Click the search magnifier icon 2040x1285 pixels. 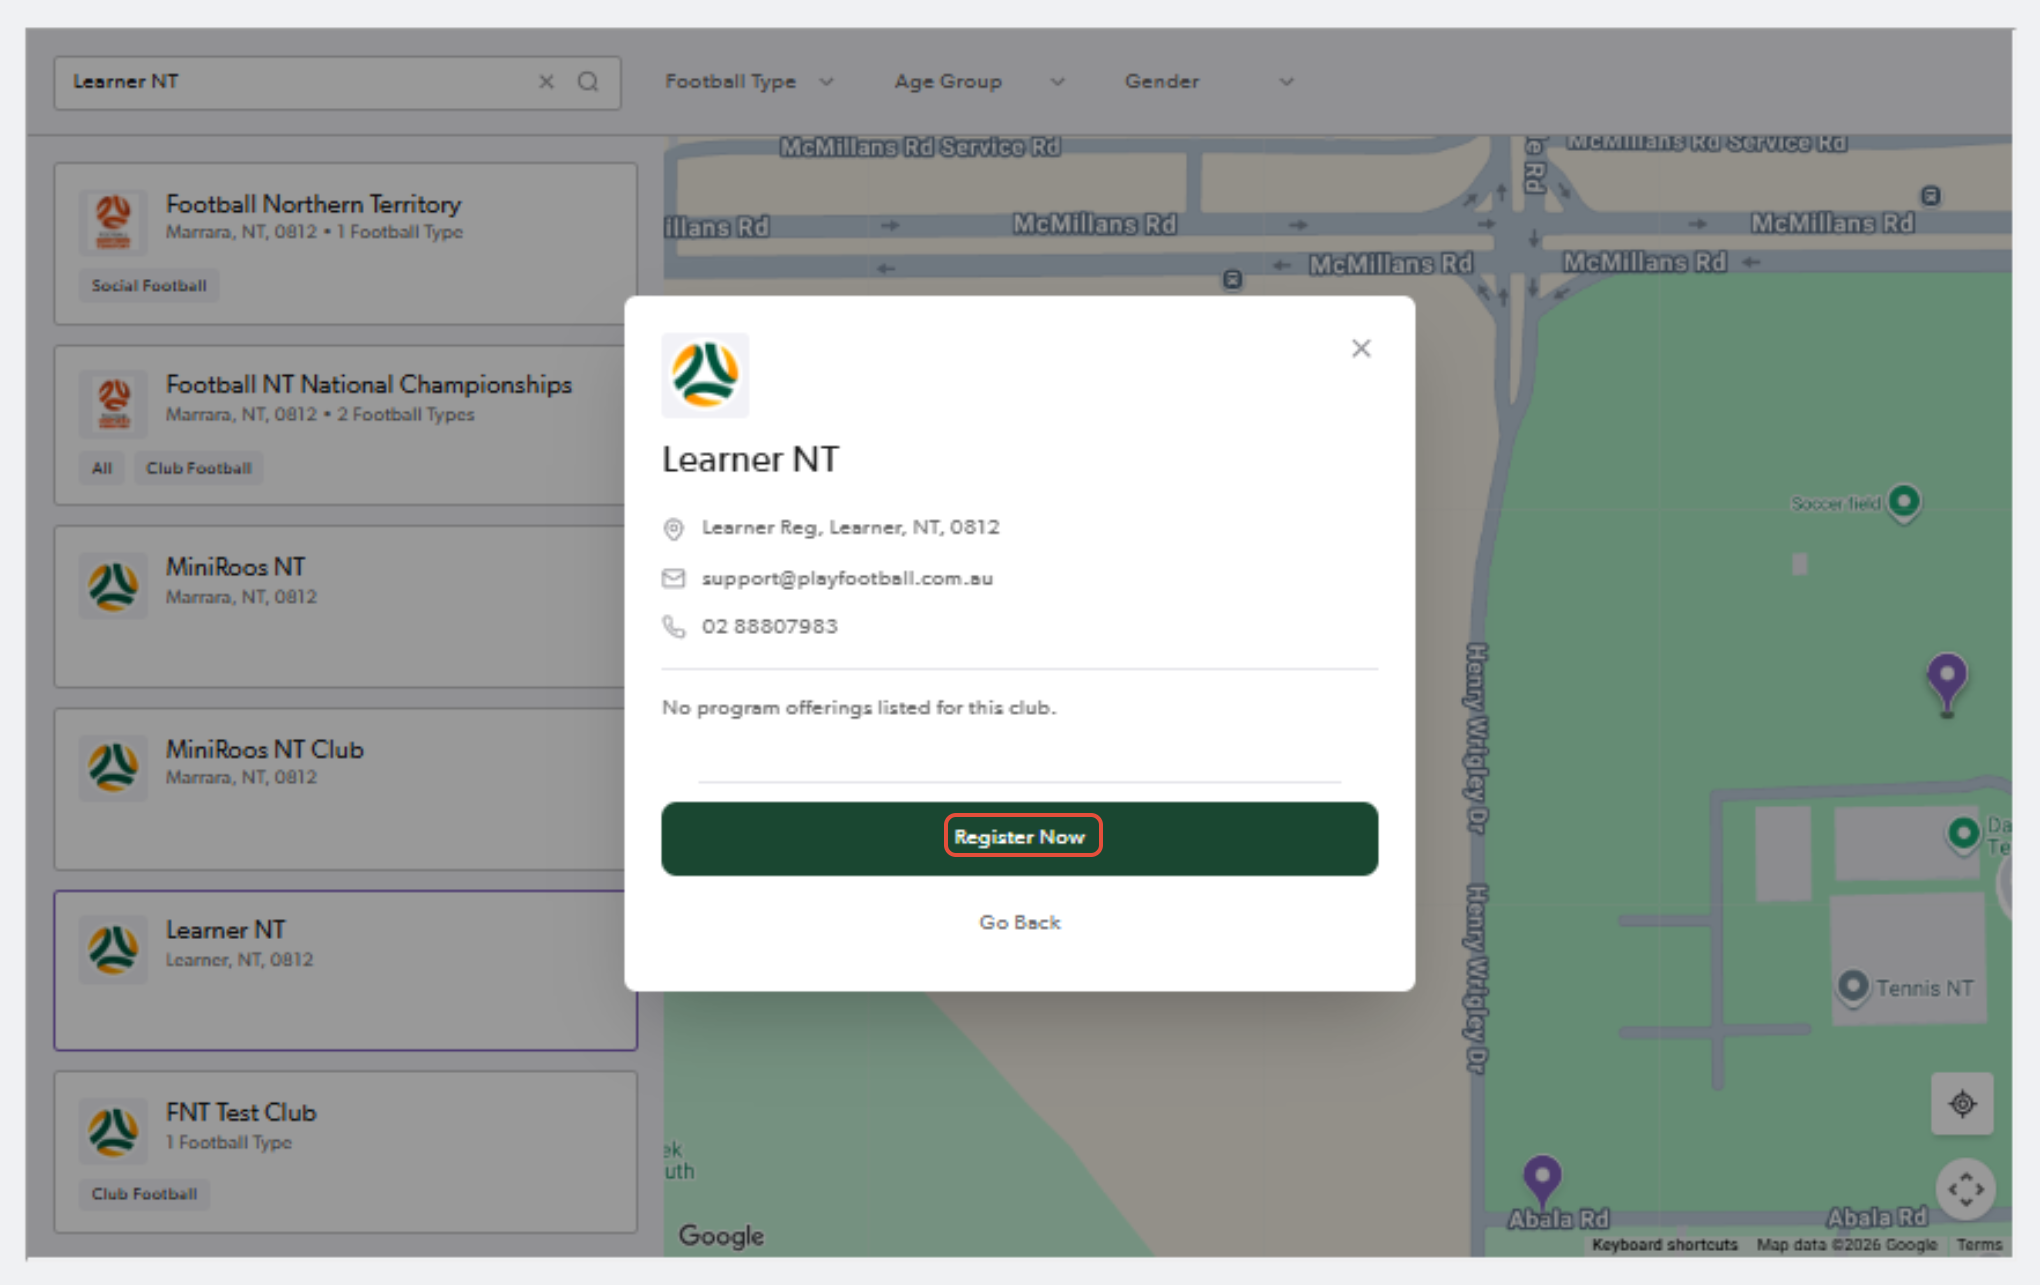[x=588, y=82]
